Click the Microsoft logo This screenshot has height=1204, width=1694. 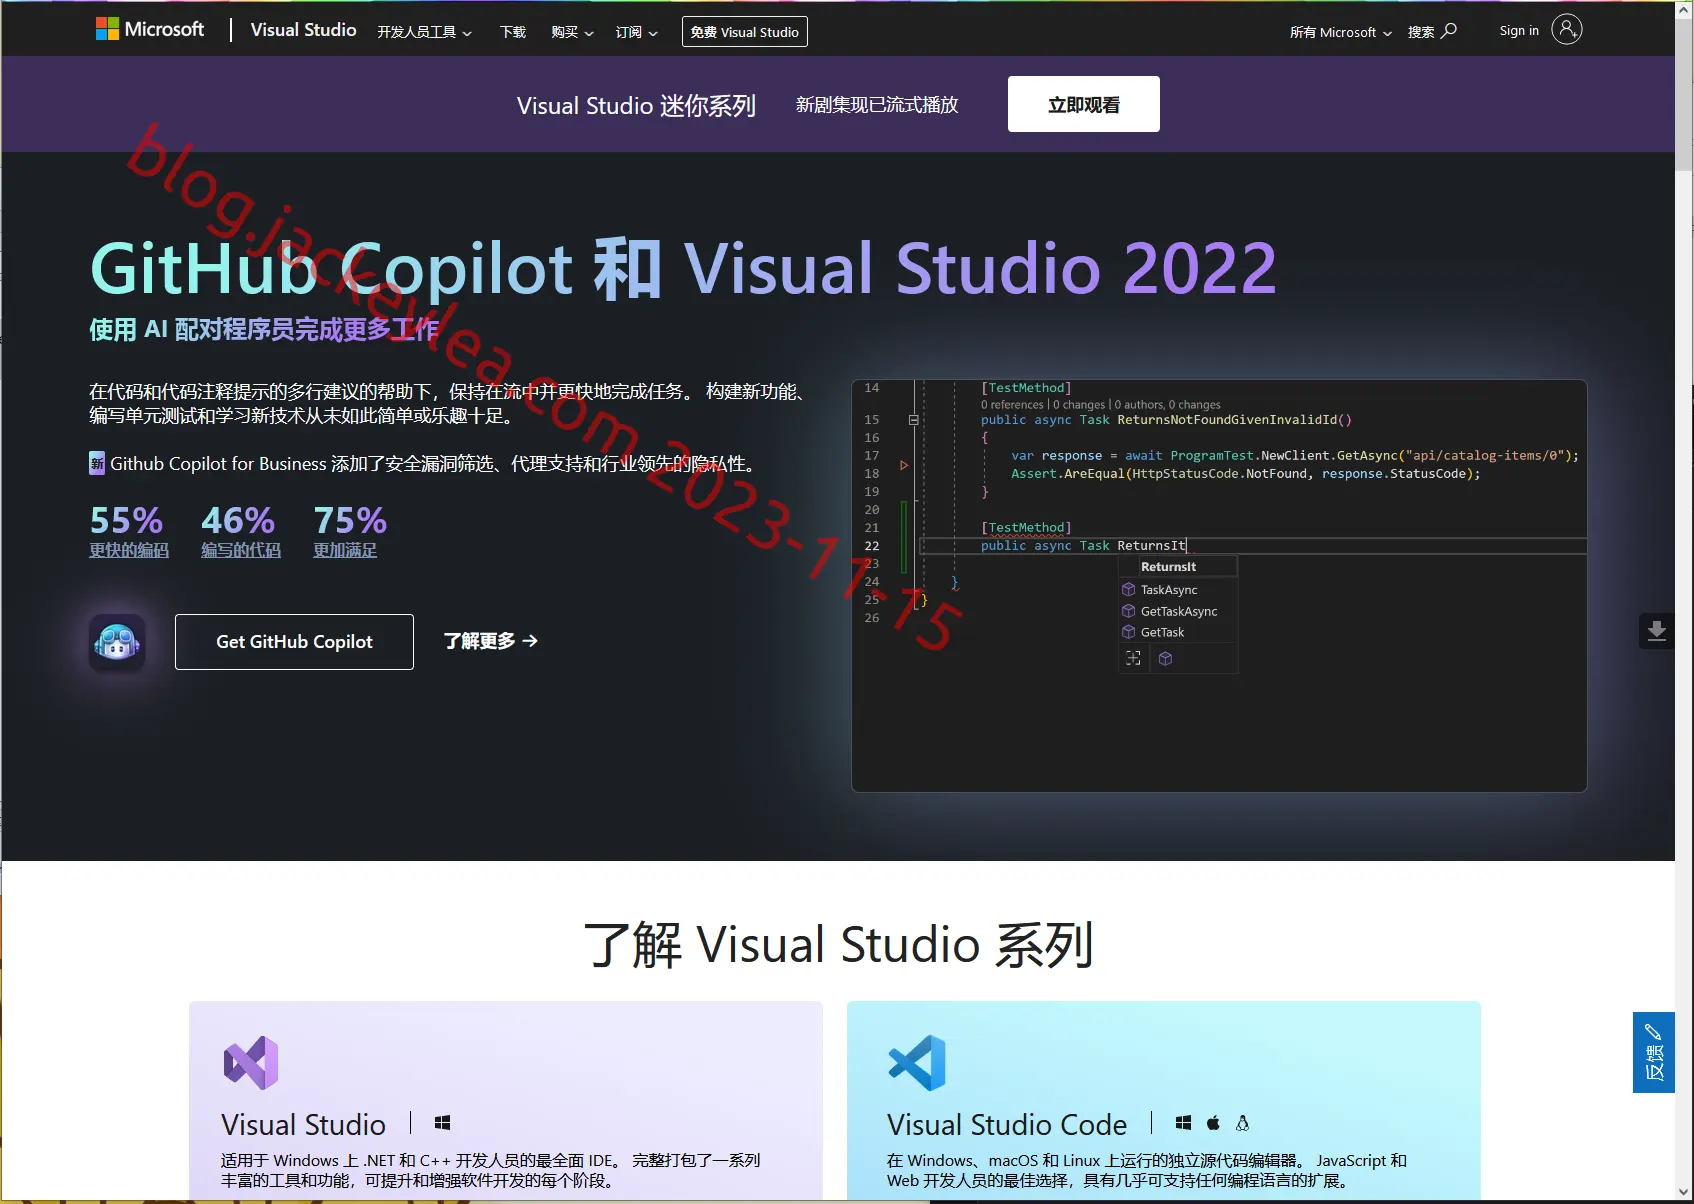tap(150, 30)
